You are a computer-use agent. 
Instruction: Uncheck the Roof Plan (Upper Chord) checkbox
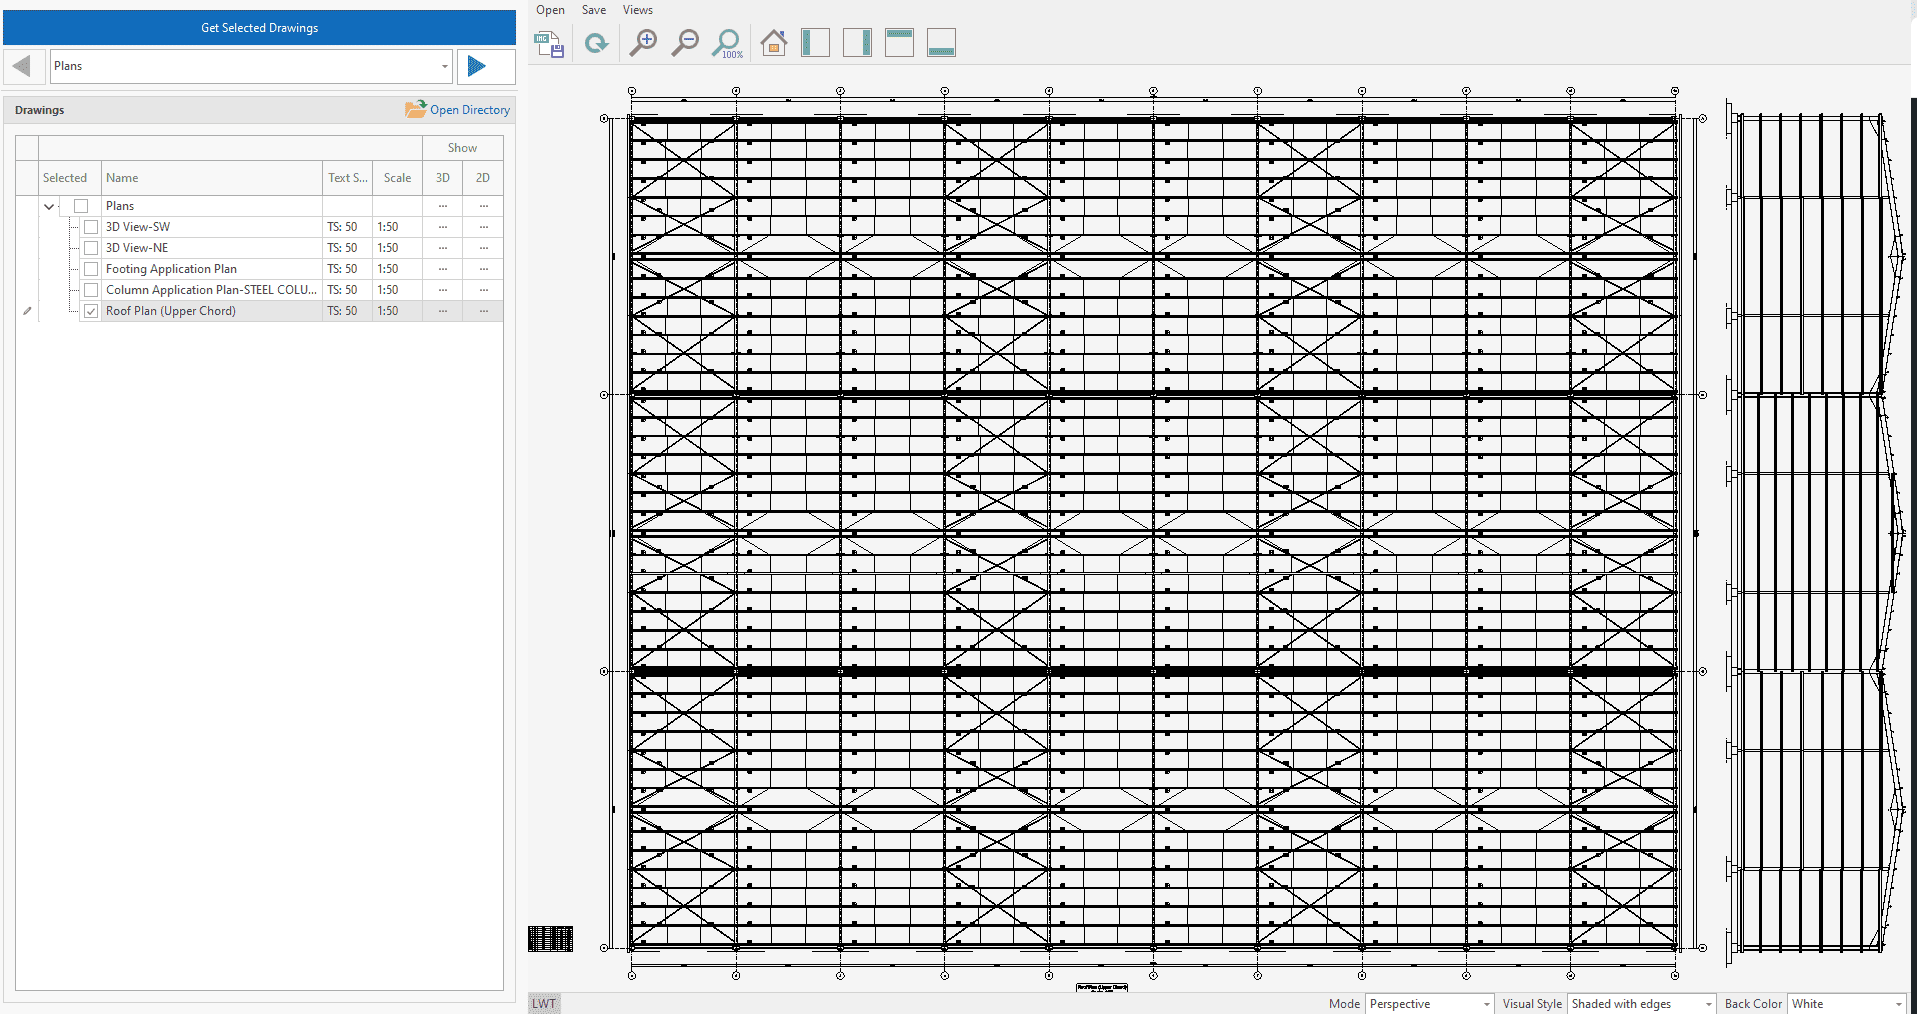coord(91,311)
